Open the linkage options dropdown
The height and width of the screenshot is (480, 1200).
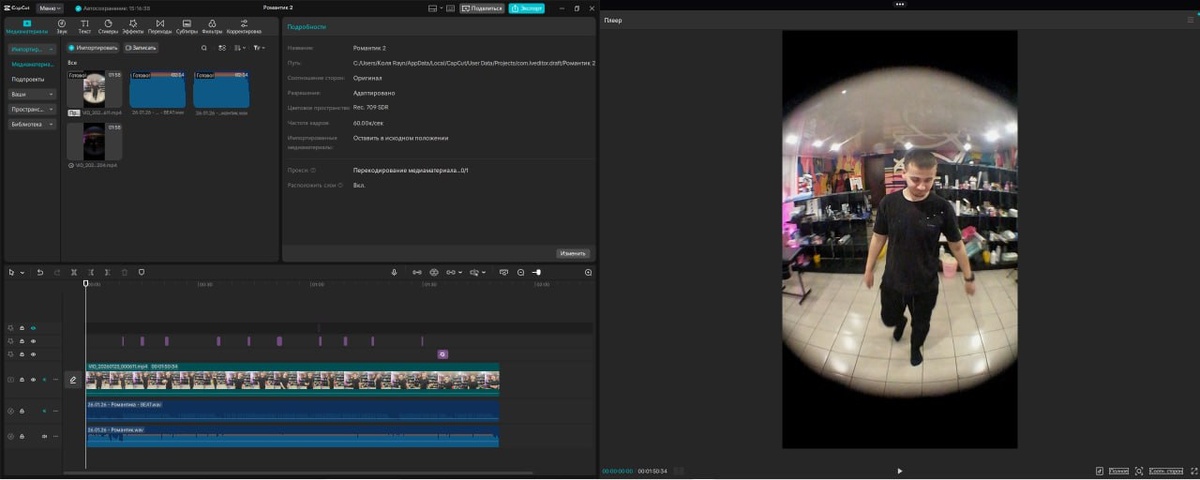coord(454,272)
